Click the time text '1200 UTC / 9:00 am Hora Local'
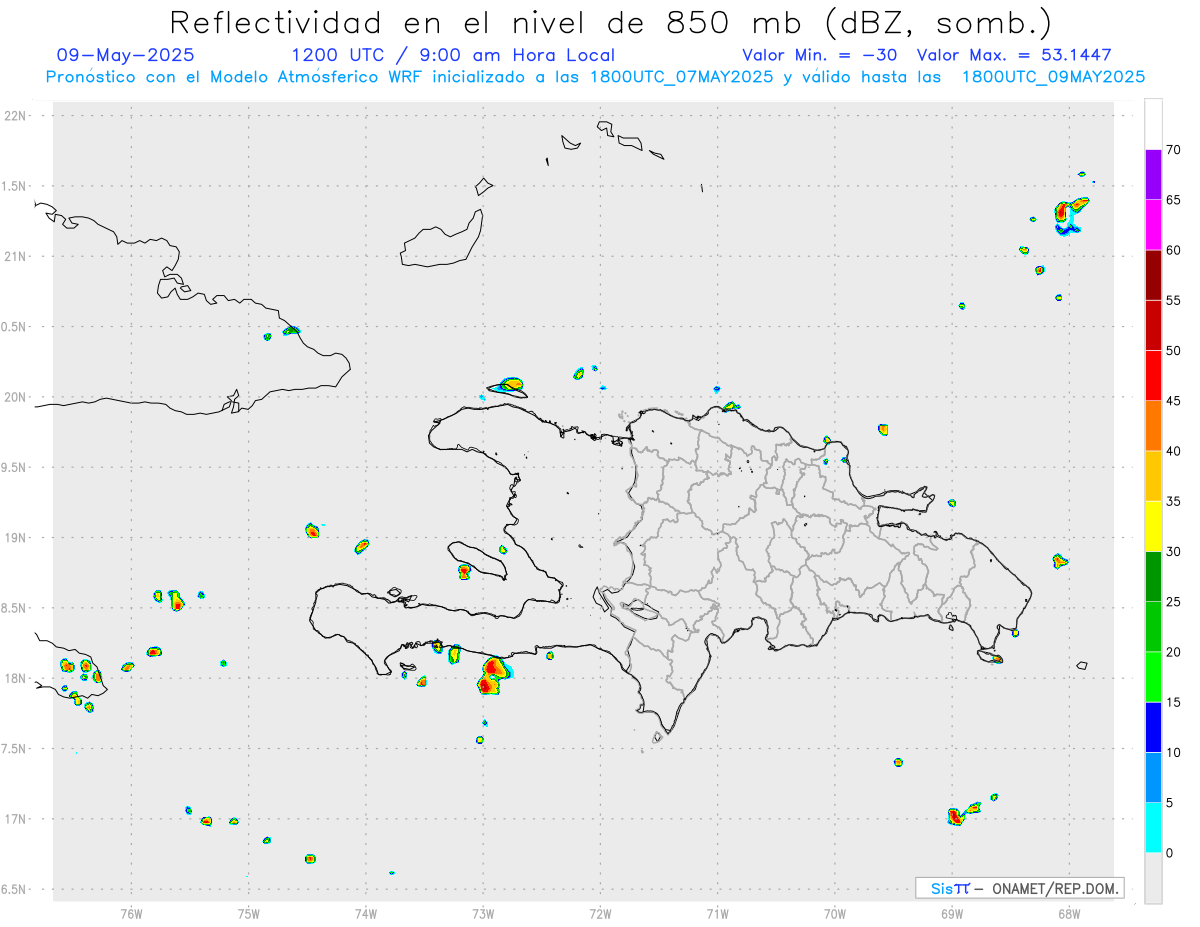 pos(453,55)
